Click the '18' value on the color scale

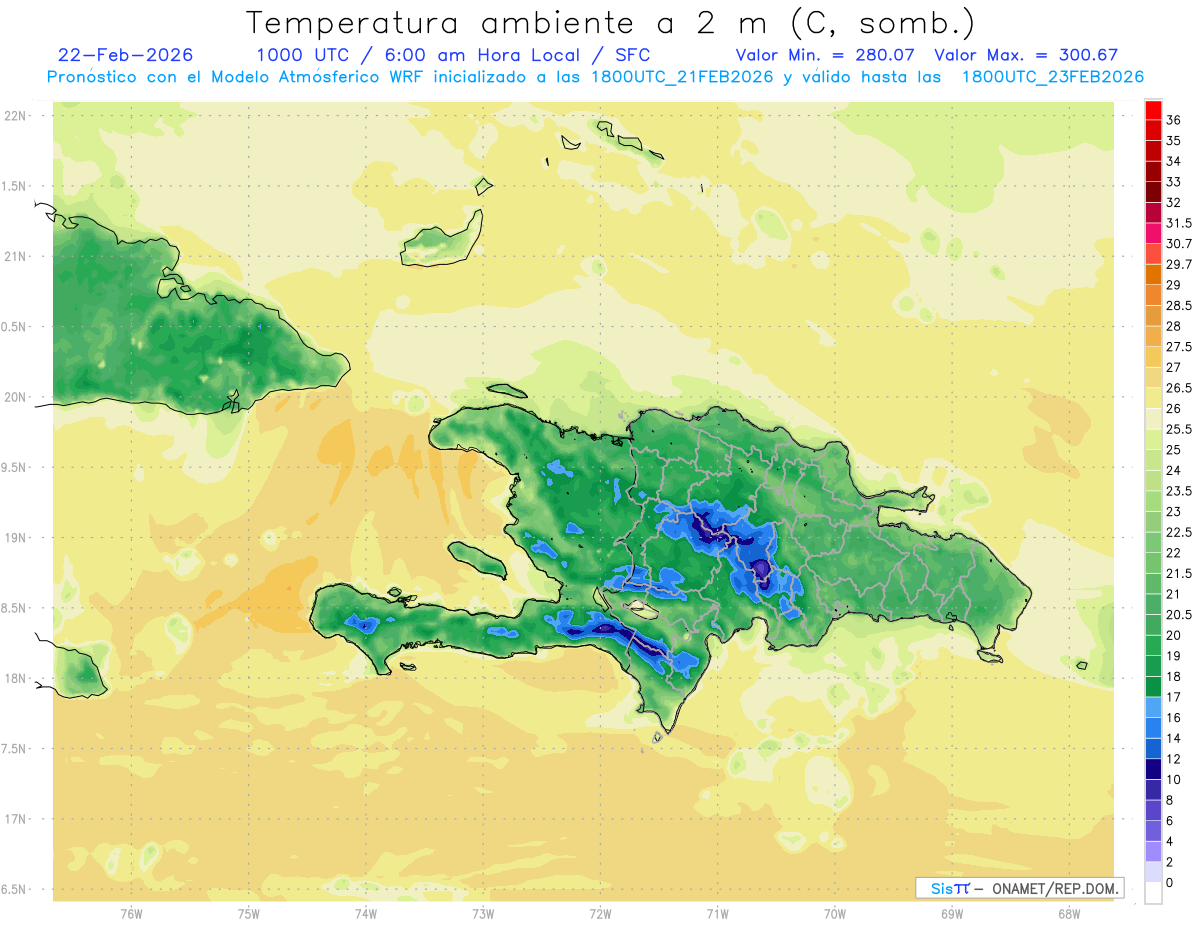pyautogui.click(x=1174, y=677)
